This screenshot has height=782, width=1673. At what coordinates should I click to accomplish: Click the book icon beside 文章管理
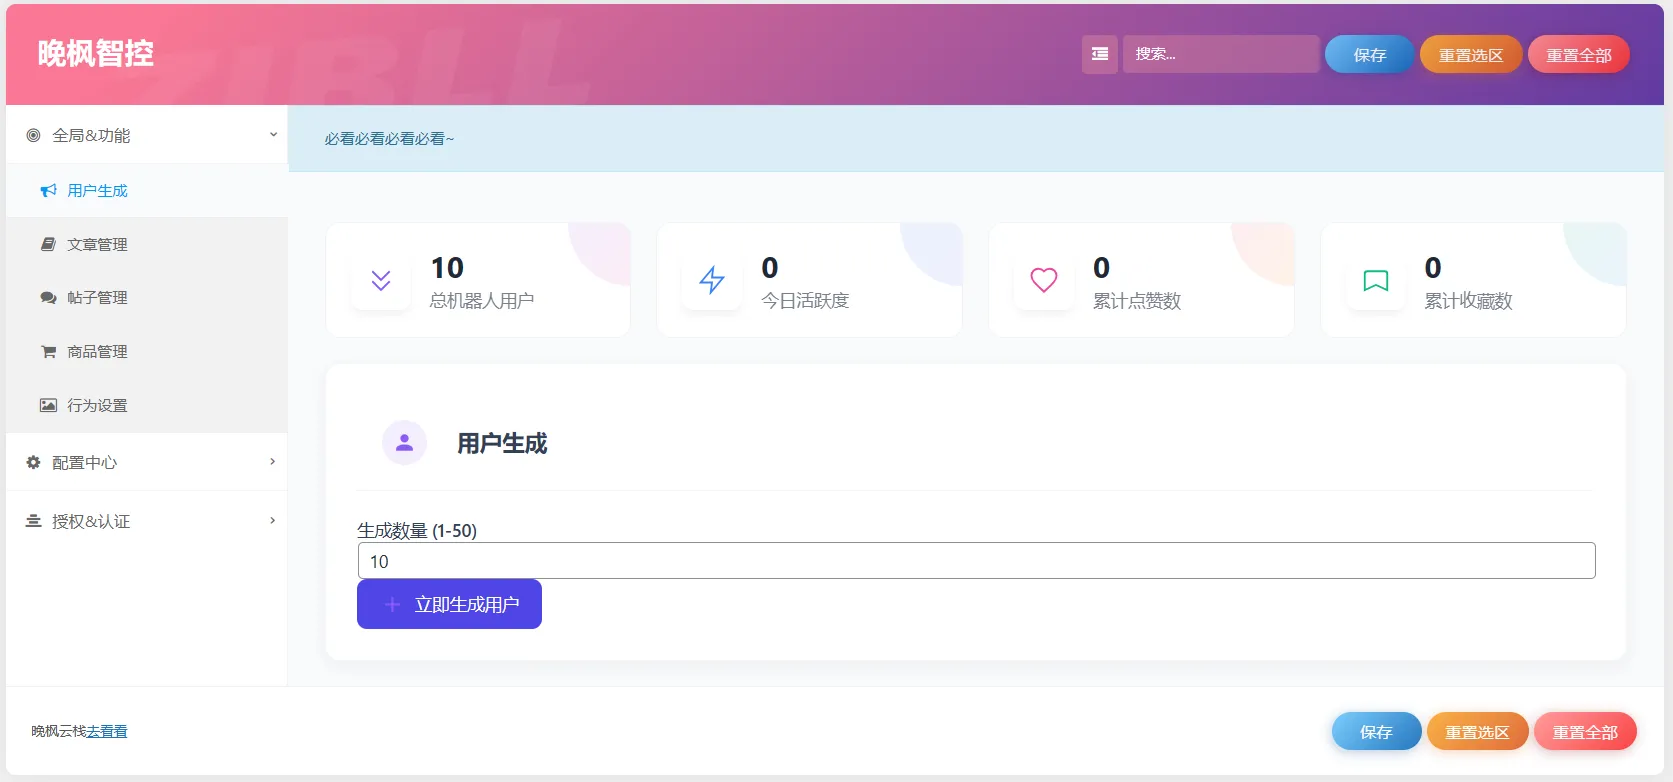click(48, 244)
